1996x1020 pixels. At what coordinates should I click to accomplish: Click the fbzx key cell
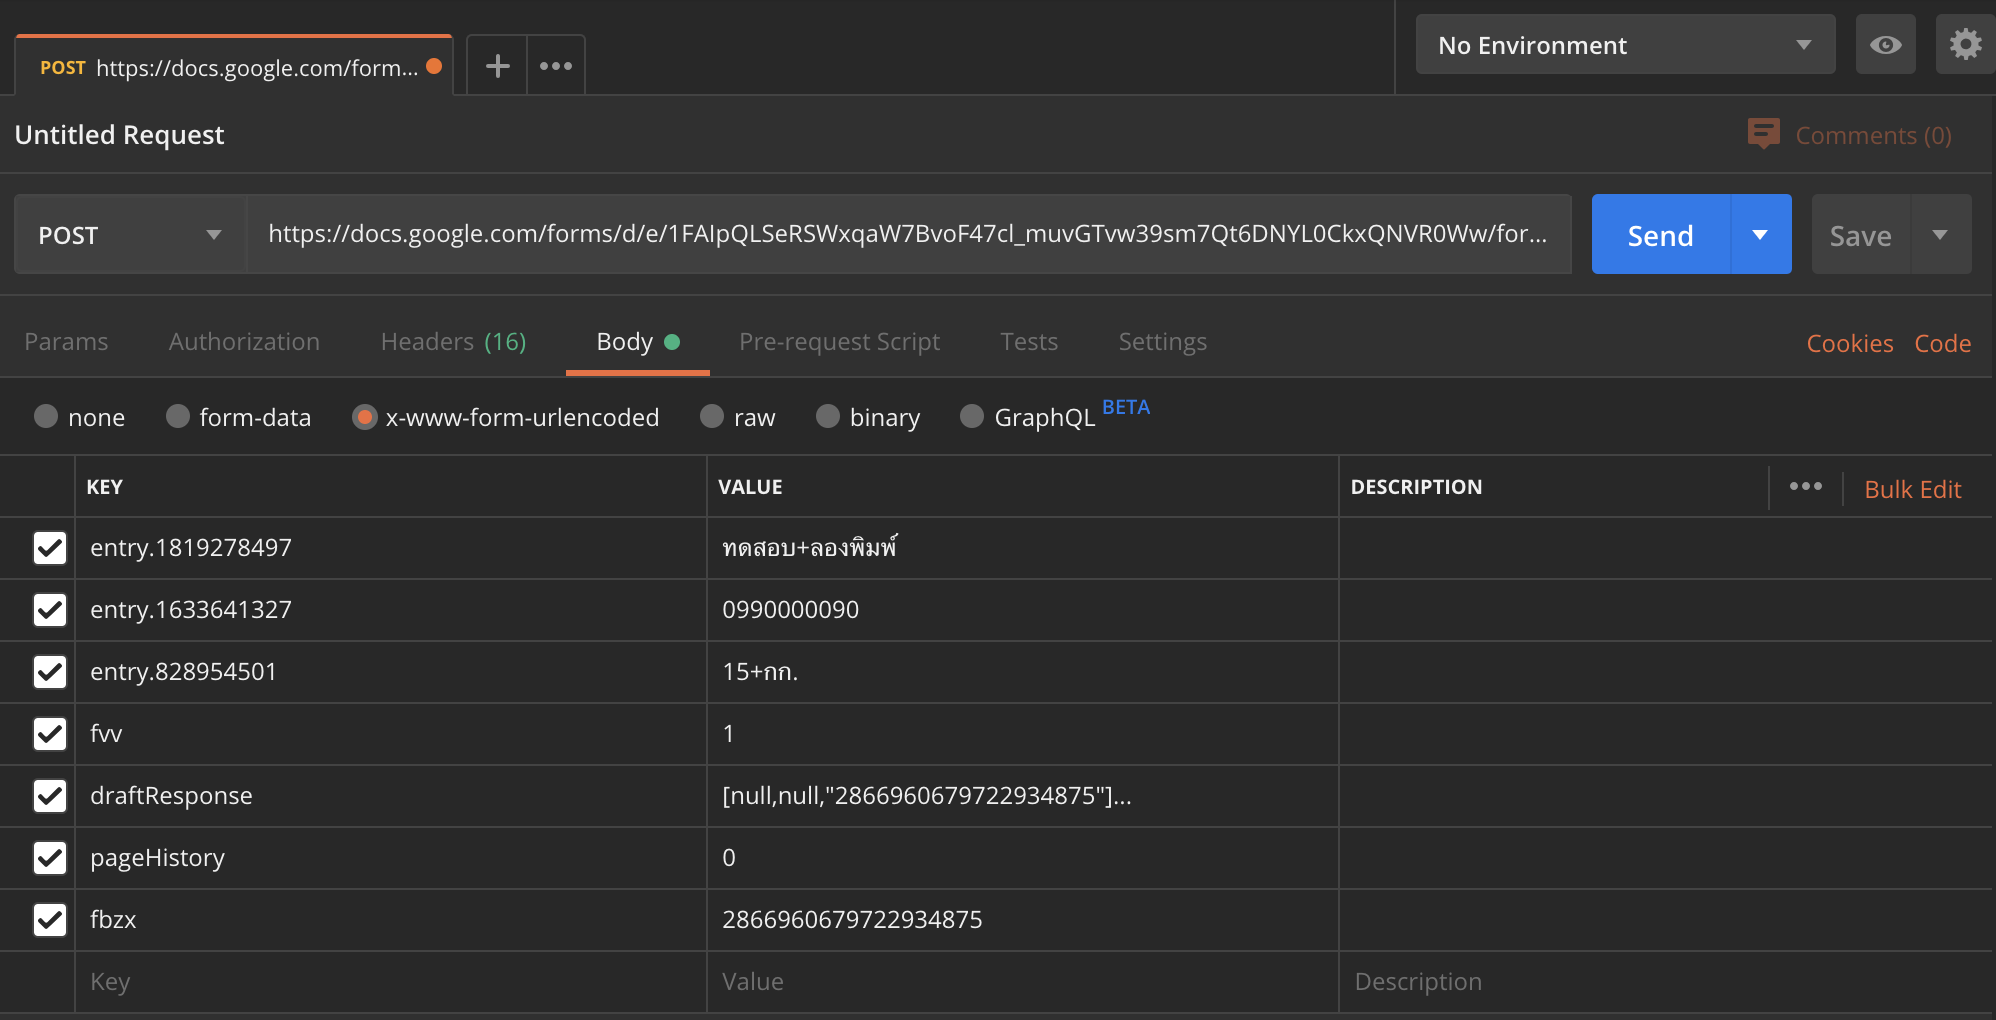tap(390, 920)
